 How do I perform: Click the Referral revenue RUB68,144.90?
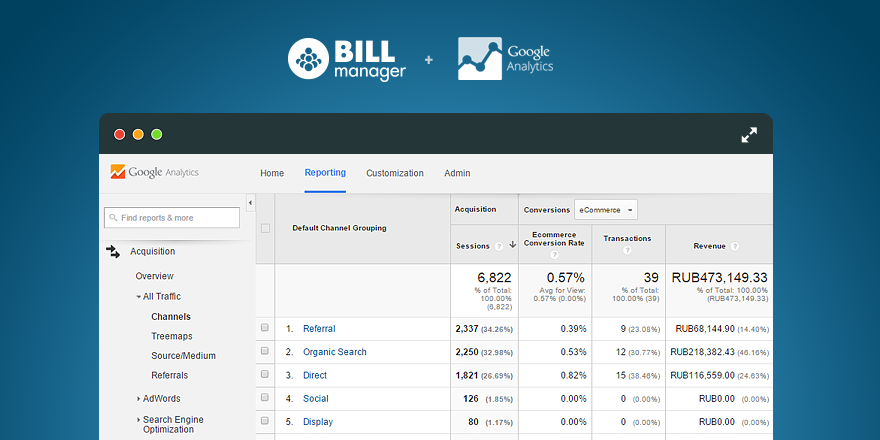tap(705, 329)
